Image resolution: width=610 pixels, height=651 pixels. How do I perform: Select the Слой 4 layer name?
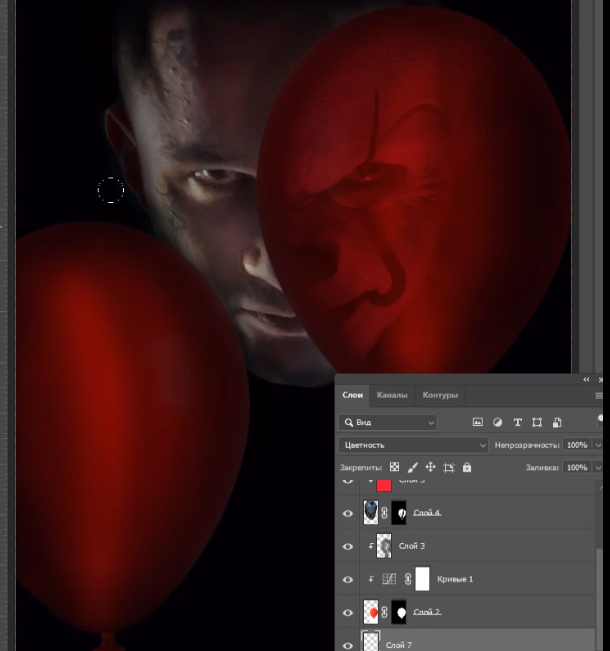(427, 513)
